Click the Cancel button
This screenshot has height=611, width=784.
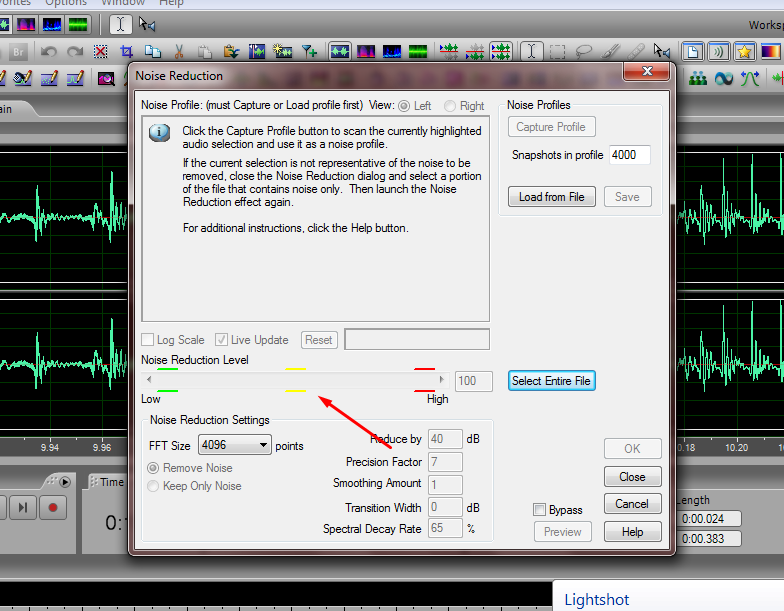(x=632, y=504)
